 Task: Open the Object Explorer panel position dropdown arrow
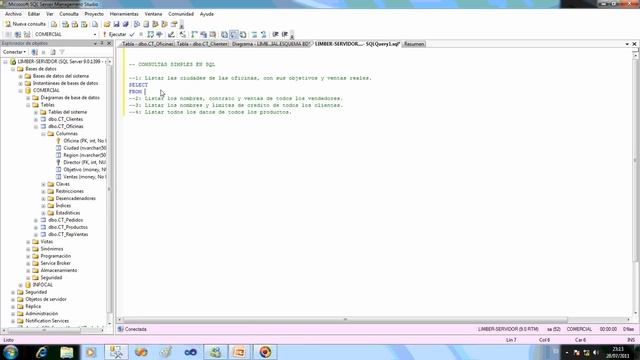(x=95, y=43)
